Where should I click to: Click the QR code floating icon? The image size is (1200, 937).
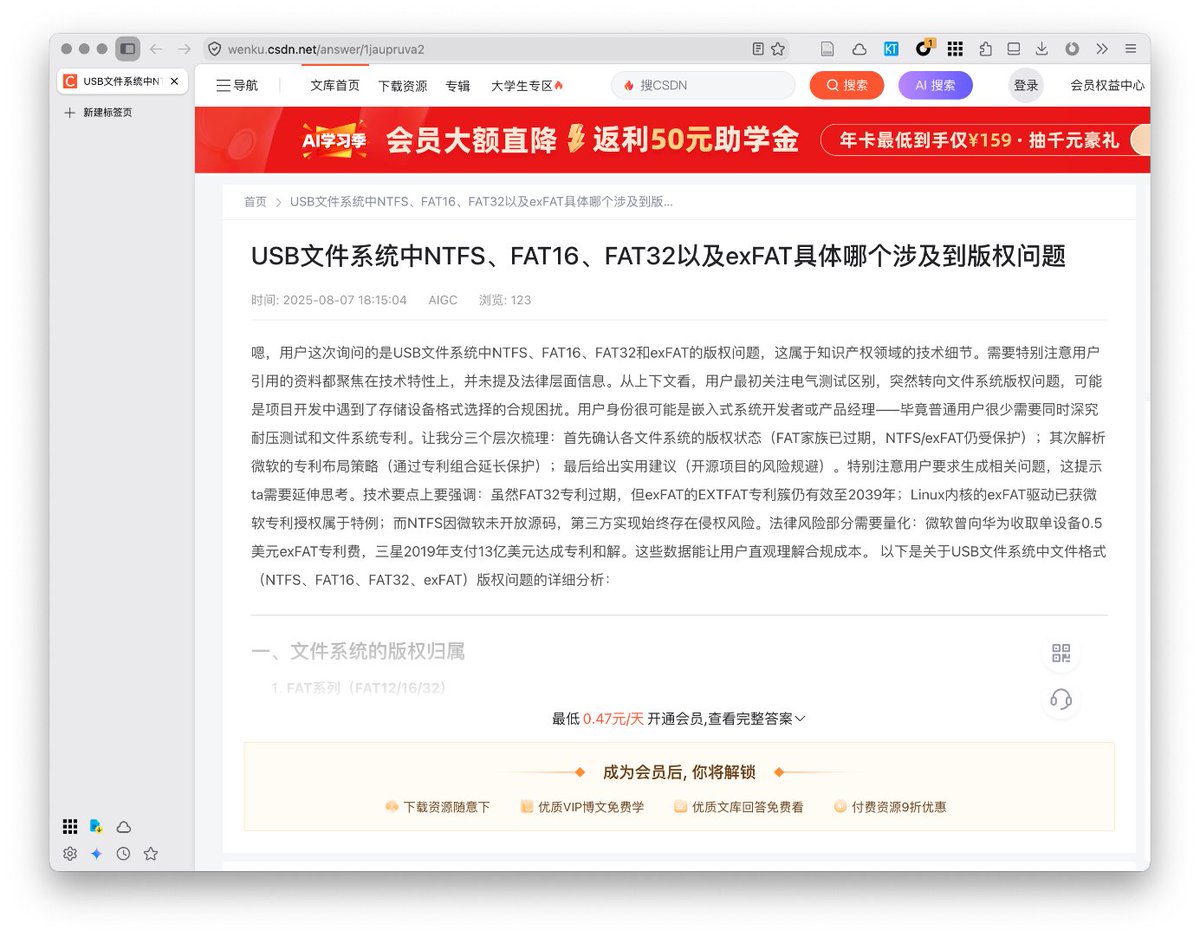pos(1061,654)
